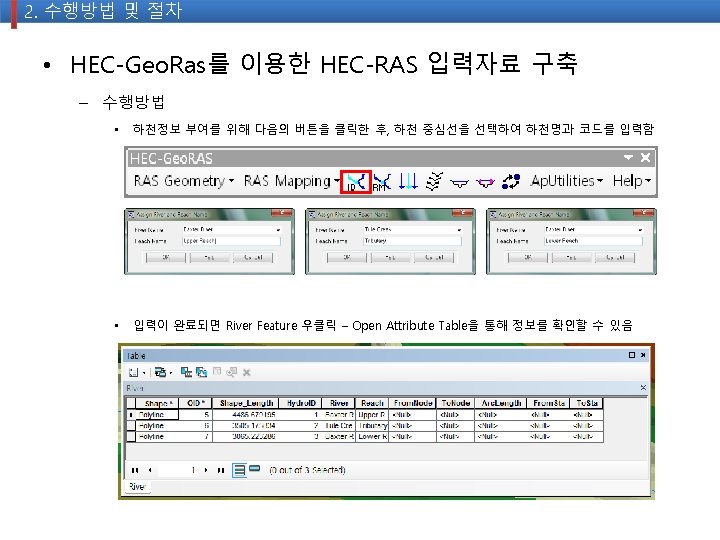720x540 pixels.
Task: Select the row selector for OID 7
Action: tap(131, 436)
